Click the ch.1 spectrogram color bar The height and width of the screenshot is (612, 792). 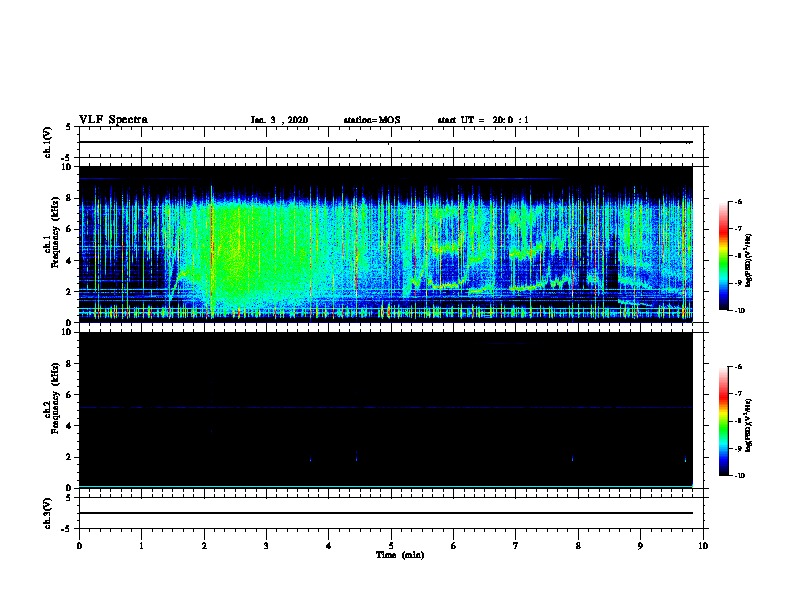tap(723, 256)
